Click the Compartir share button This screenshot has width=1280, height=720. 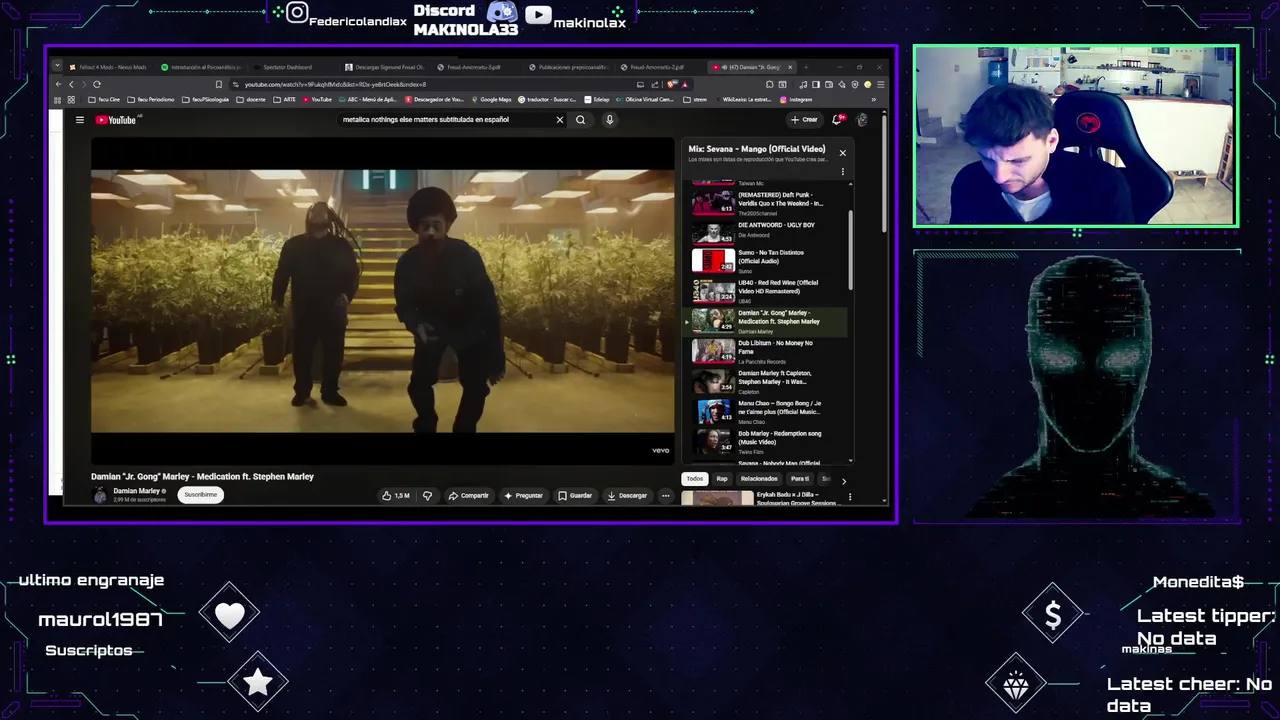click(468, 496)
